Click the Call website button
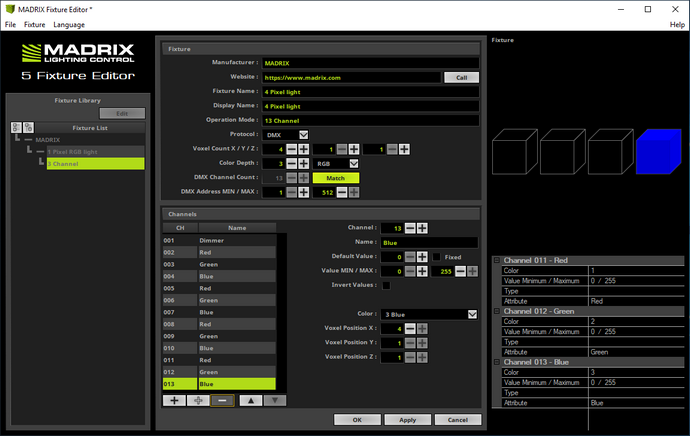 click(x=461, y=77)
